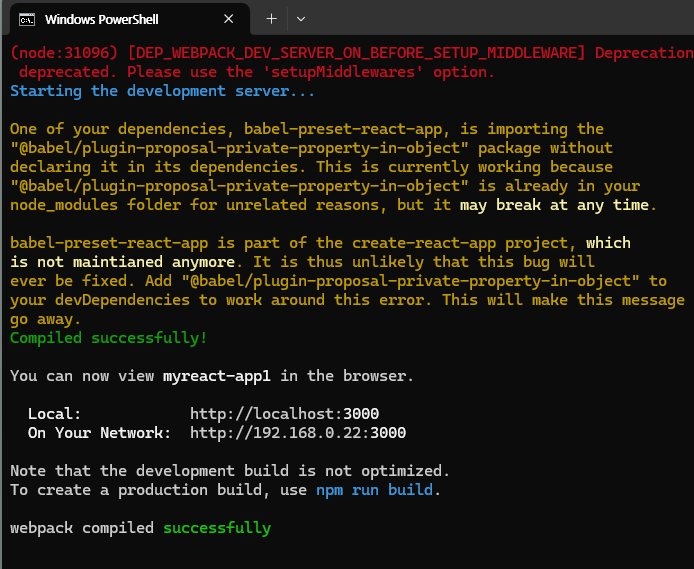Click 'Note that the development build' line
Image resolution: width=694 pixels, height=569 pixels.
pyautogui.click(x=230, y=471)
